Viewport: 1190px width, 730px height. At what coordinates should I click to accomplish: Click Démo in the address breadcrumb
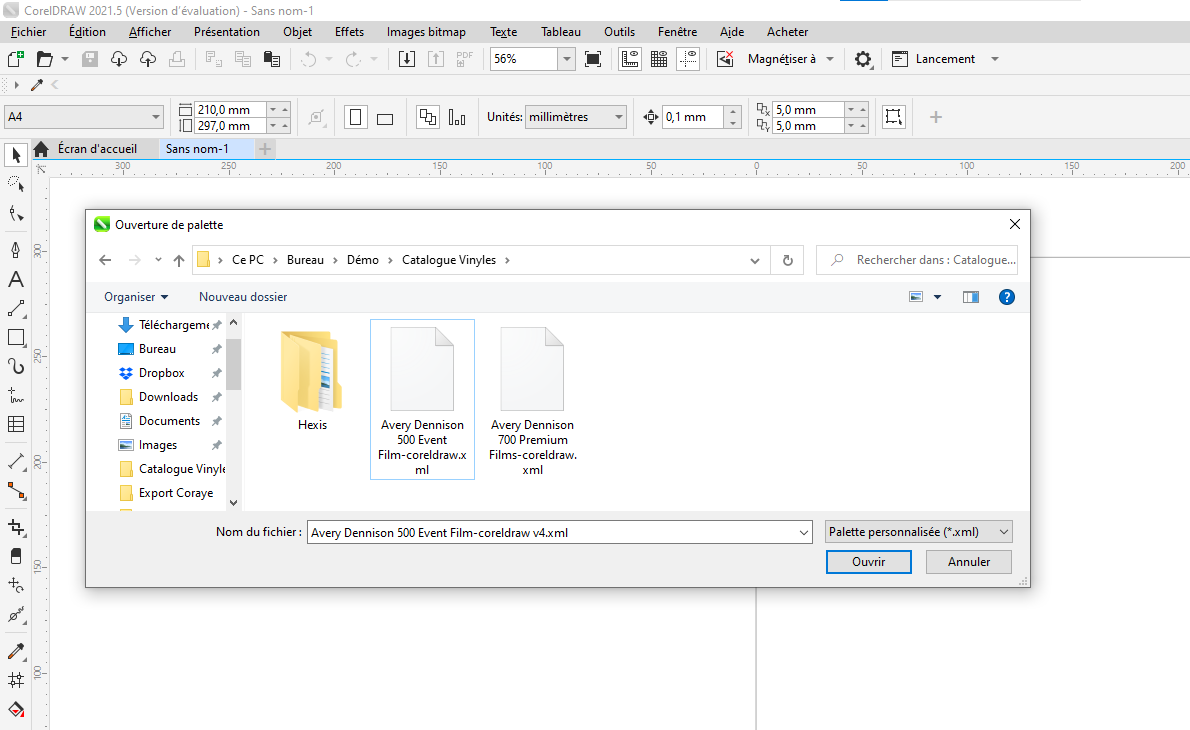pyautogui.click(x=363, y=260)
